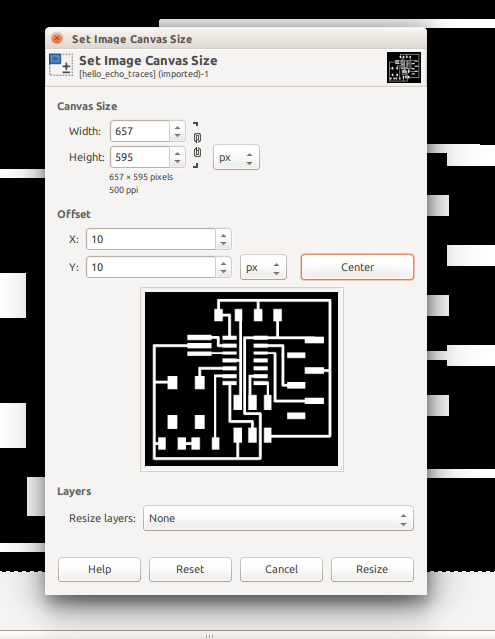Viewport: 495px width, 639px height.
Task: Toggle the width-height chain link
Action: click(x=197, y=145)
